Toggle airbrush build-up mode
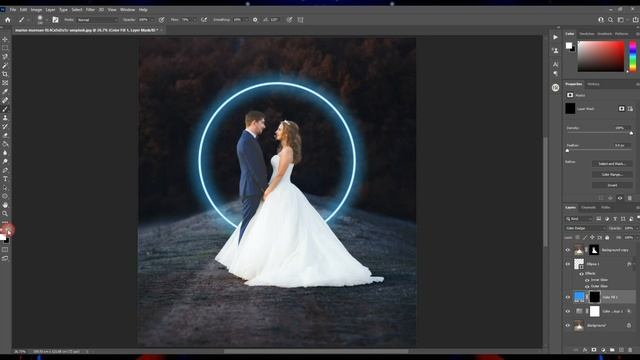Image resolution: width=640 pixels, height=360 pixels. tap(204, 20)
